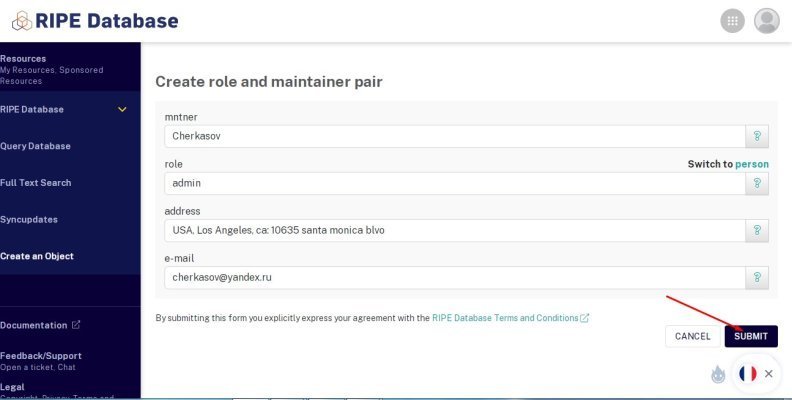Click the flame icon near the flag
Screen dimensions: 792x400
click(x=718, y=374)
